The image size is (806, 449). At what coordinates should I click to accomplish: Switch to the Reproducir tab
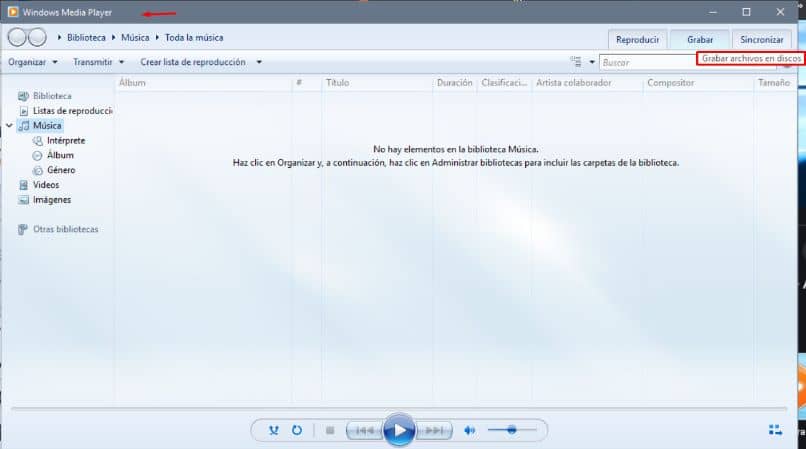(637, 40)
